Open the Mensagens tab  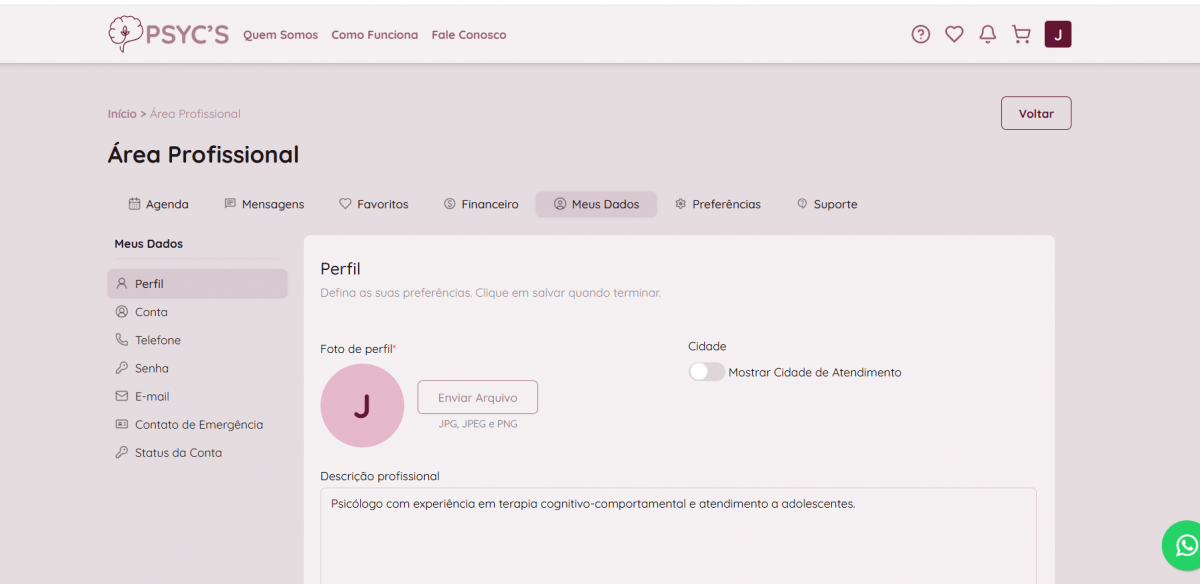(x=264, y=204)
